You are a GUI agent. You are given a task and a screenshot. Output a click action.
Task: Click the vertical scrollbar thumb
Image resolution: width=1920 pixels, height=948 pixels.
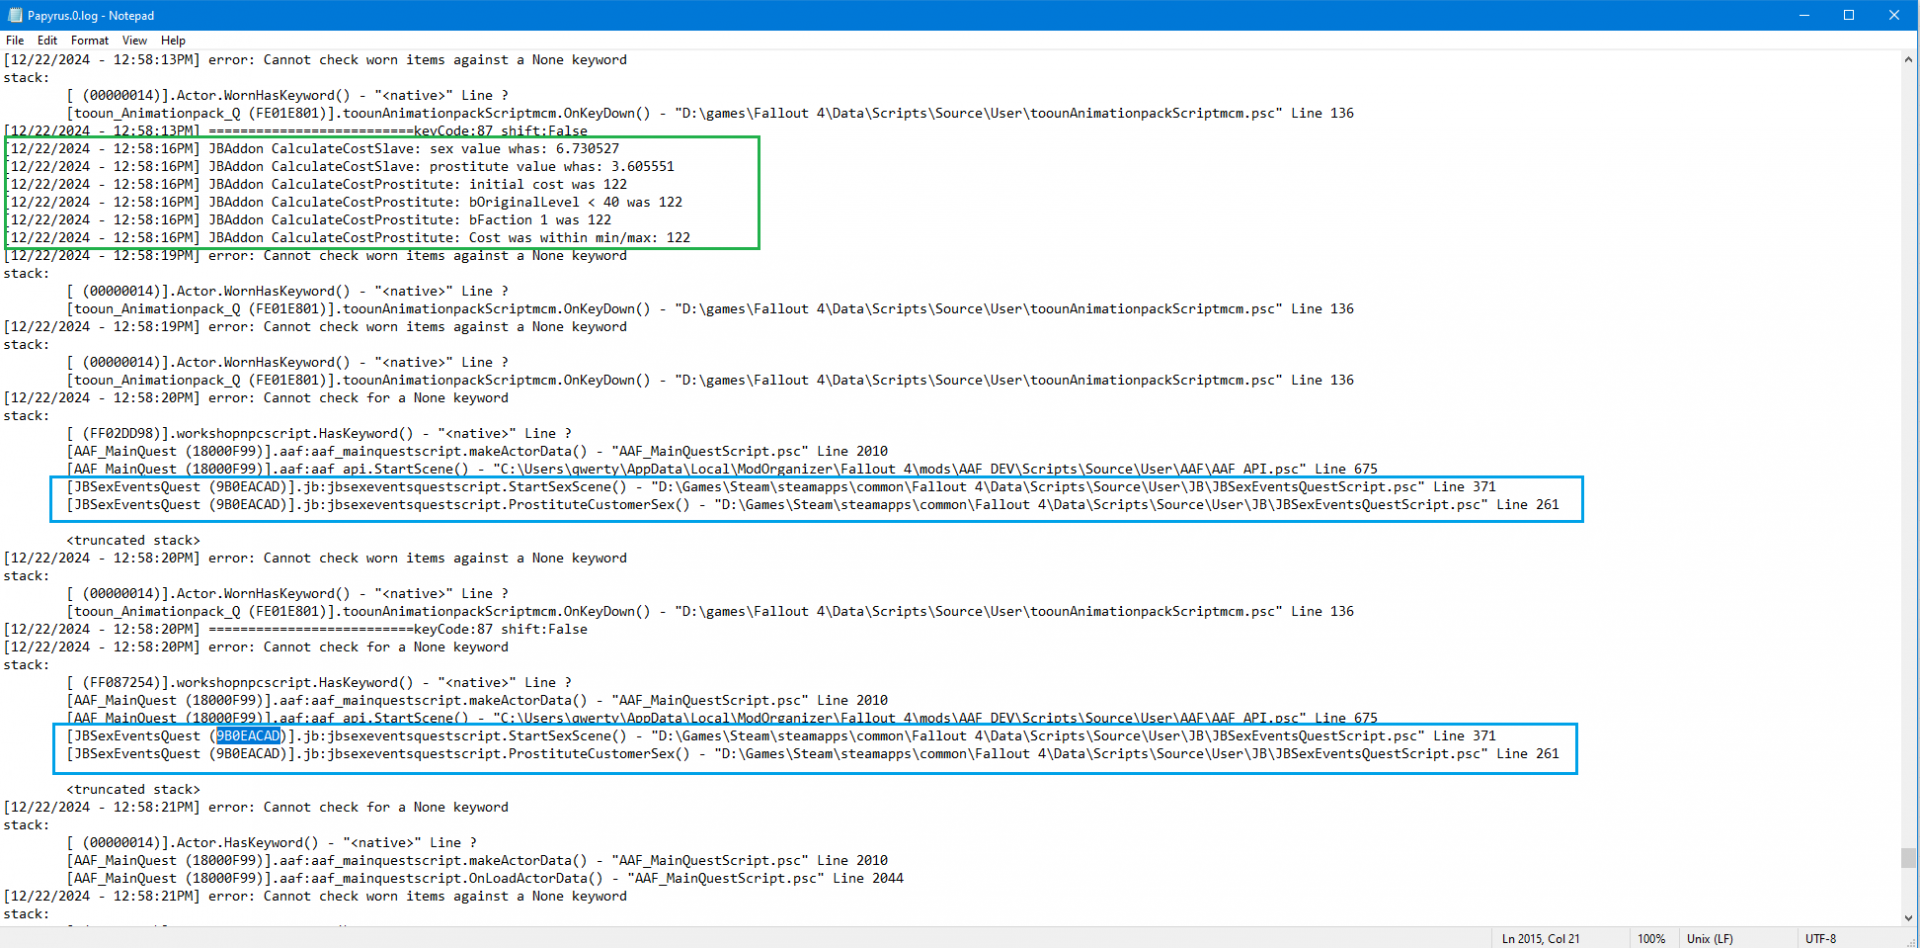(x=1909, y=857)
